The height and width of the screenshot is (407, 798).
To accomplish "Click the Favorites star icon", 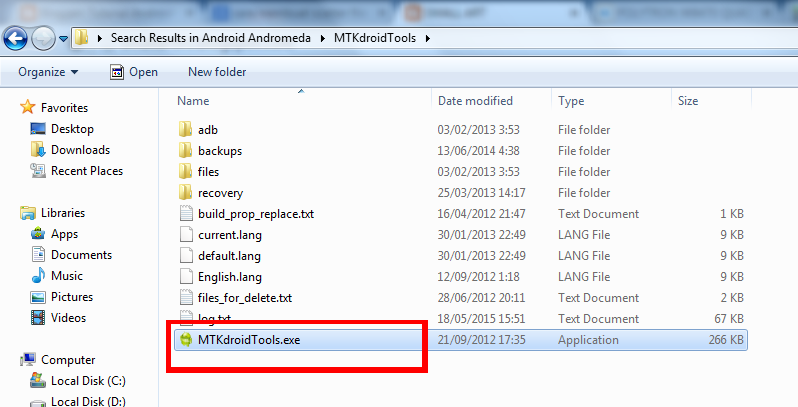I will 27,107.
